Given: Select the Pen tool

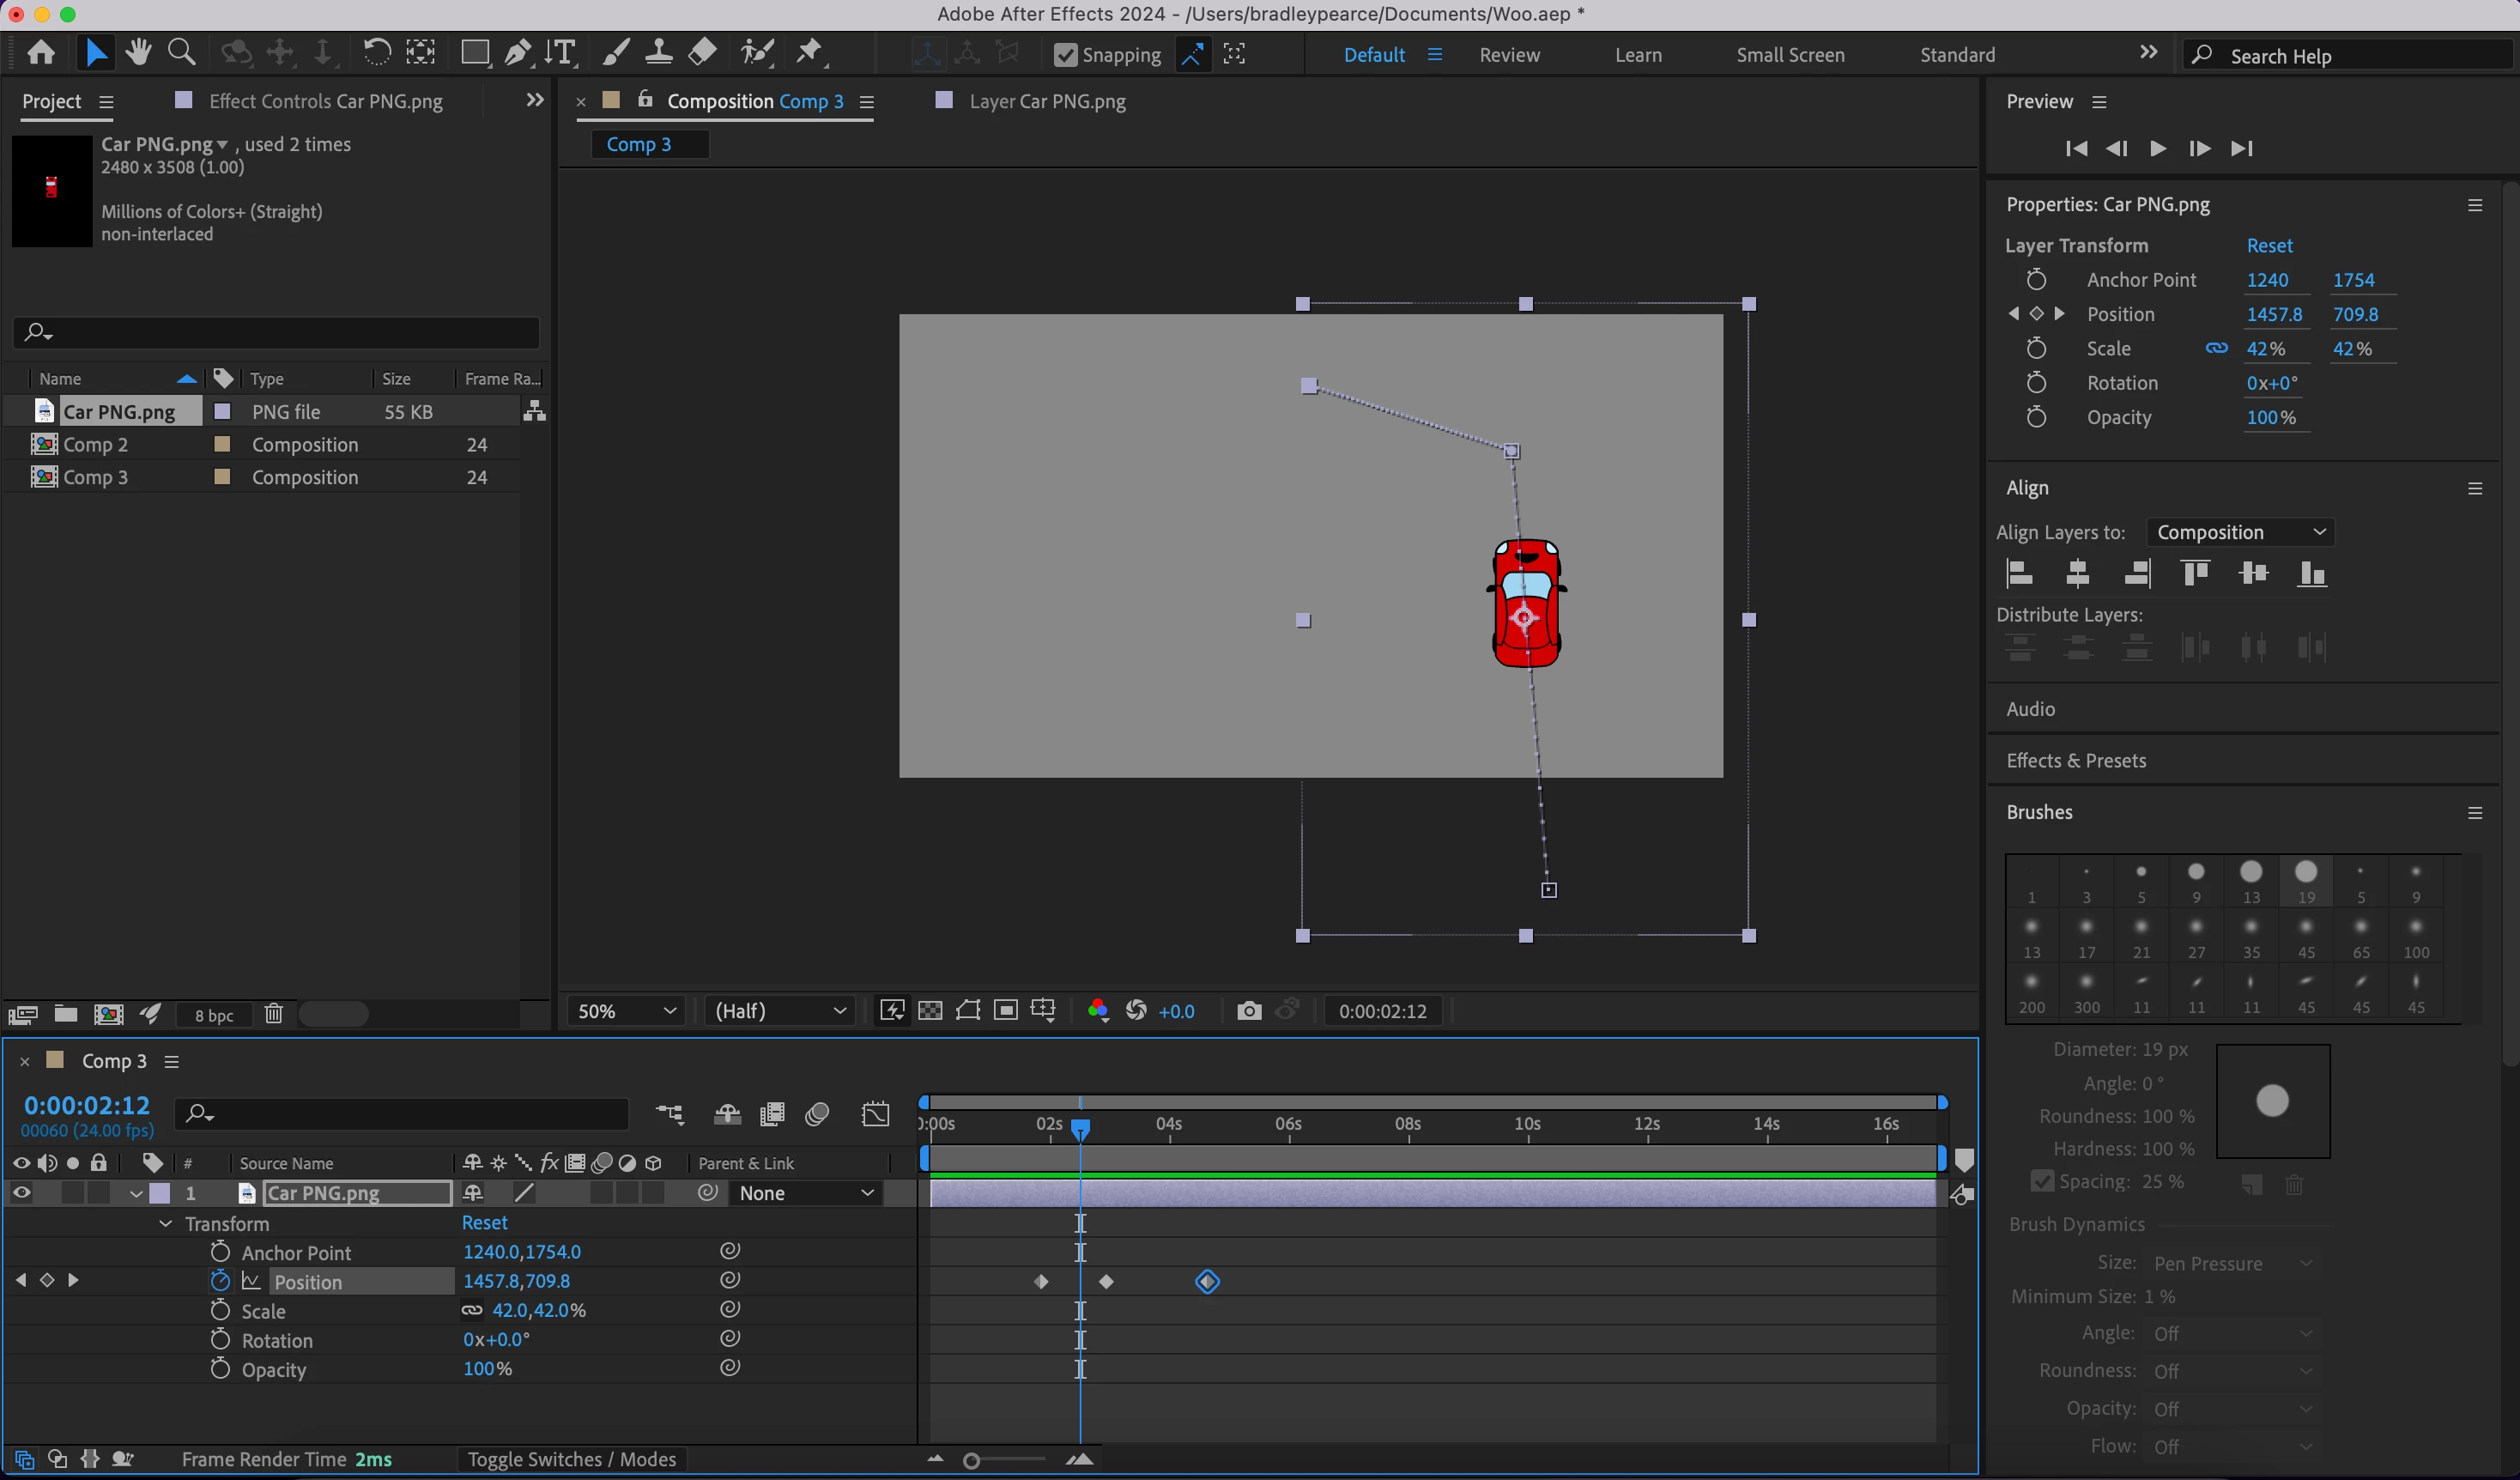Looking at the screenshot, I should coord(517,52).
